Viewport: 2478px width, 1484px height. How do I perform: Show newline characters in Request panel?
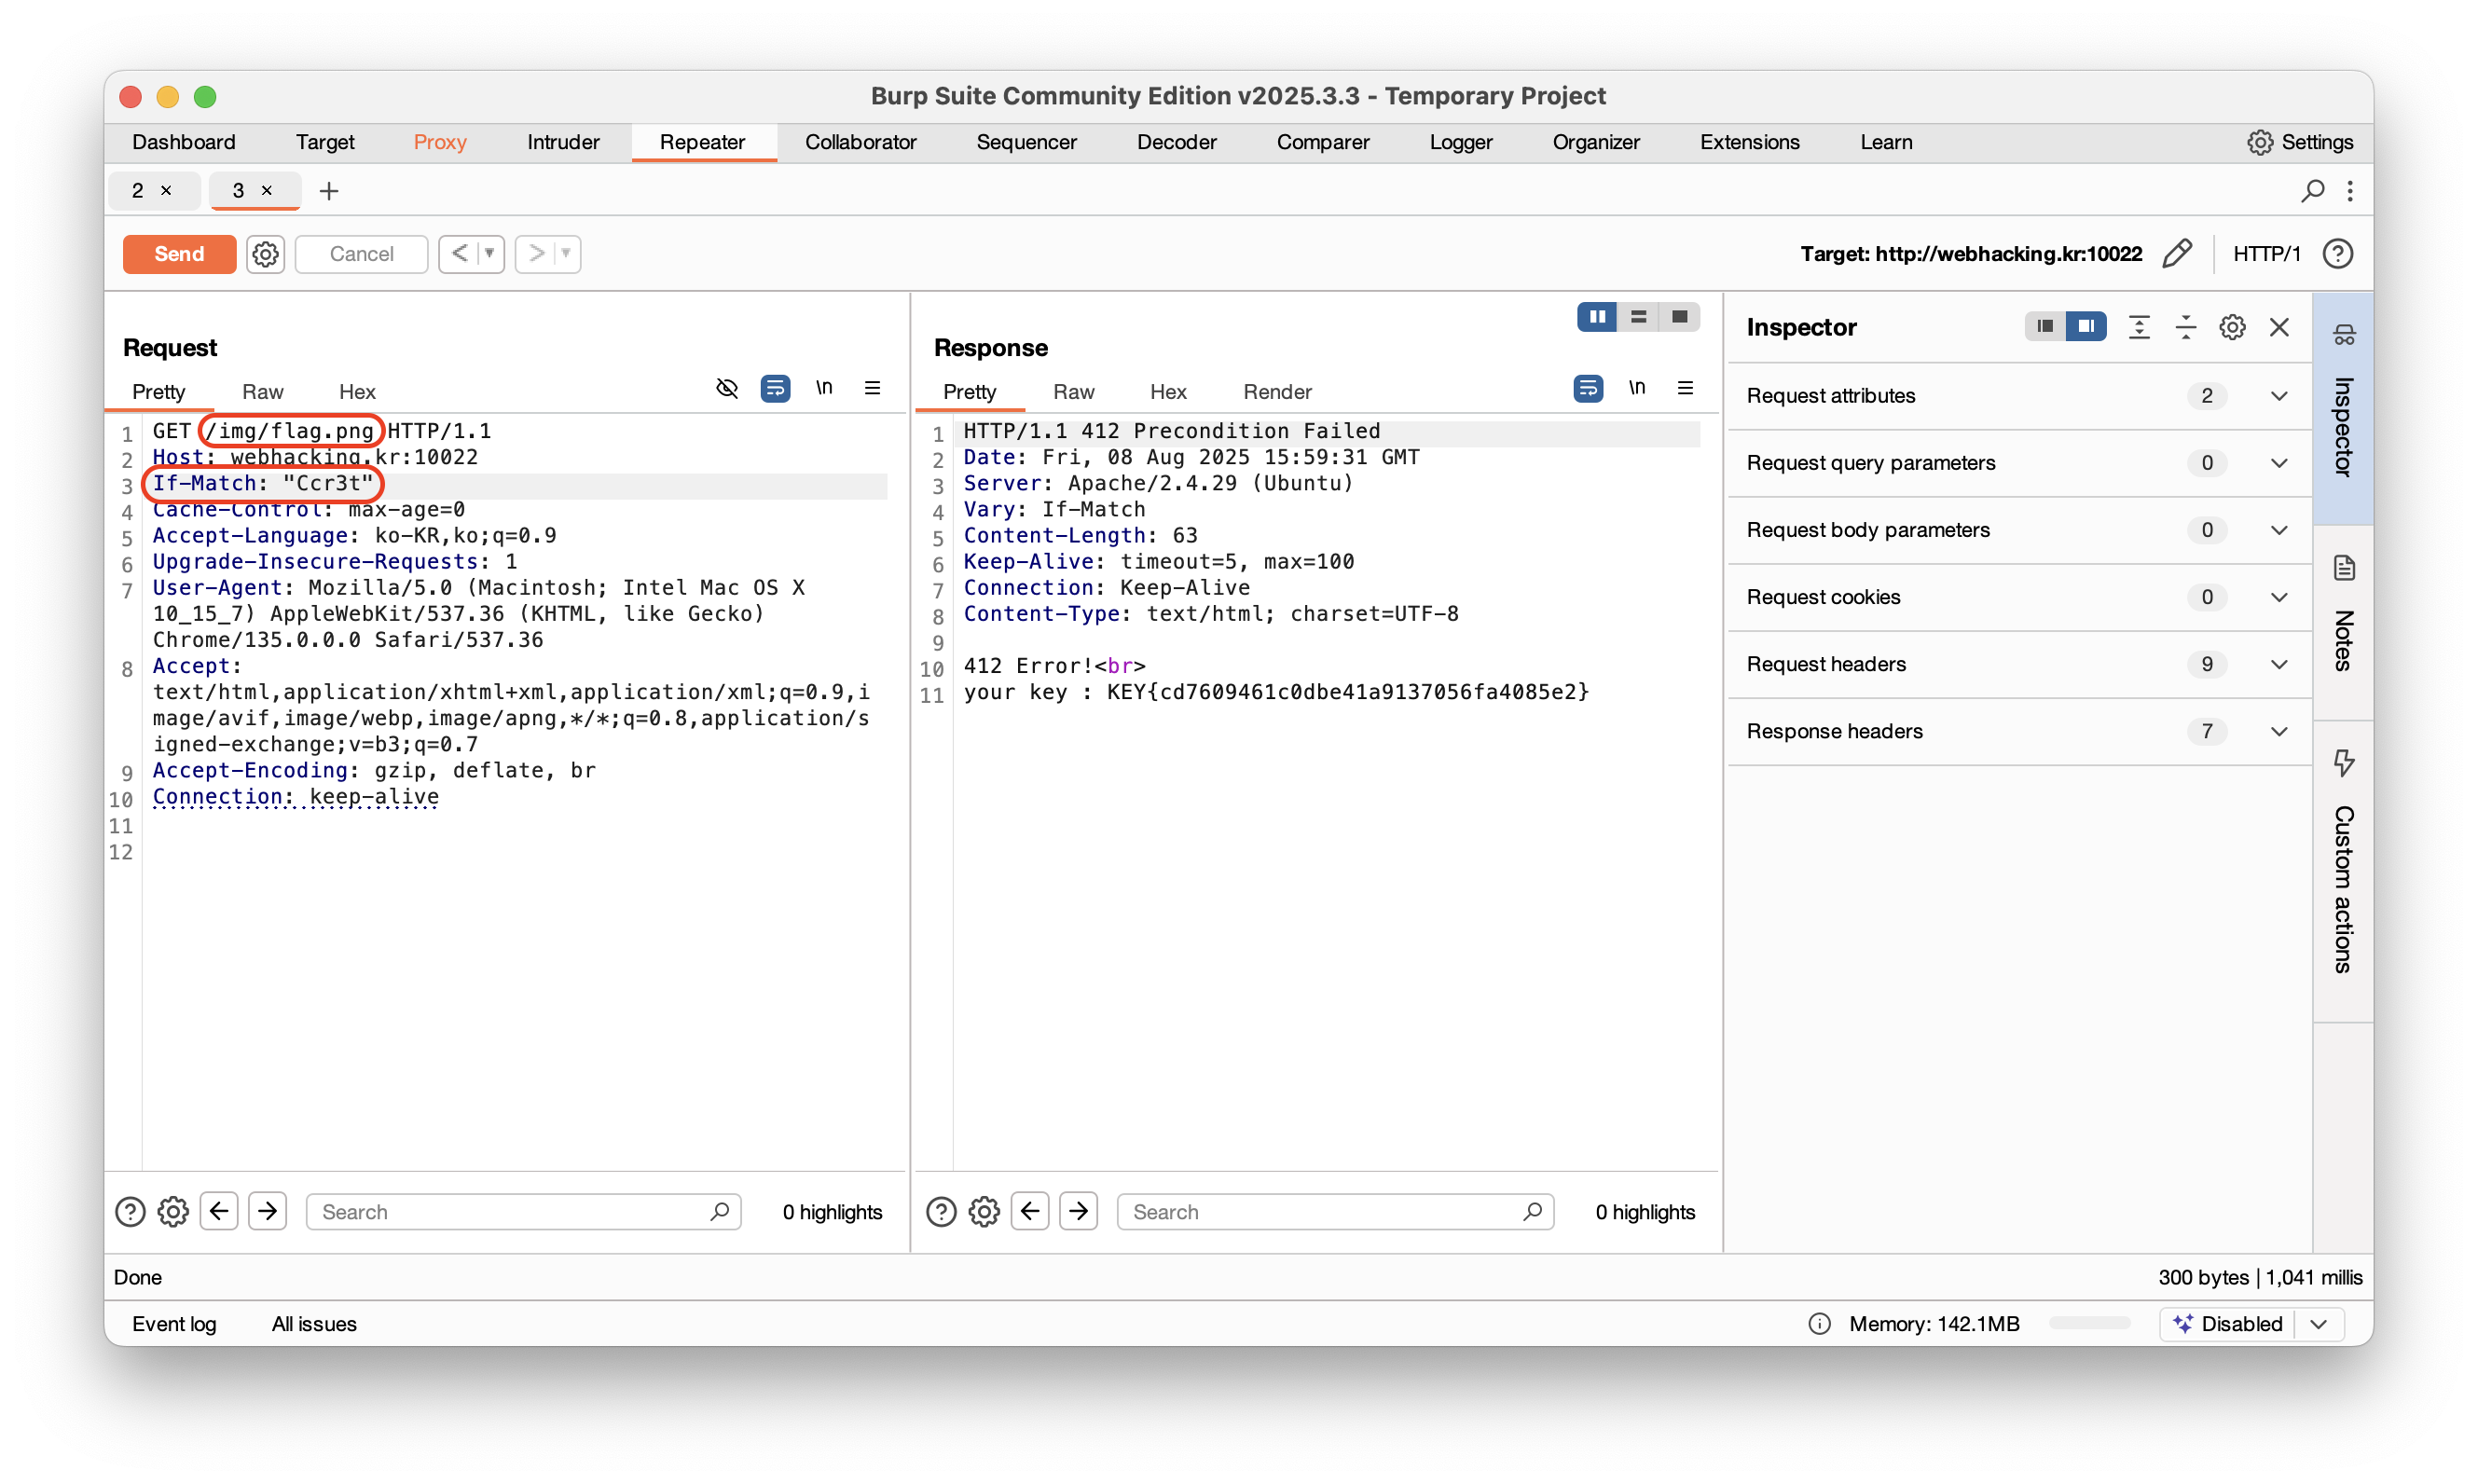(823, 388)
